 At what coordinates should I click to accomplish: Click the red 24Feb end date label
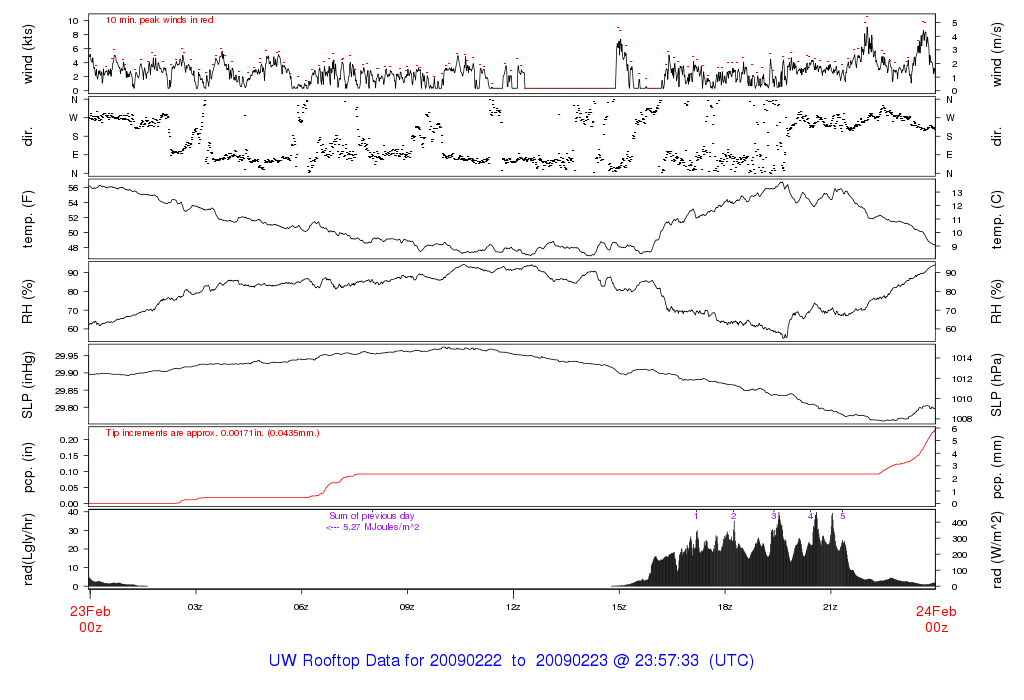point(936,611)
